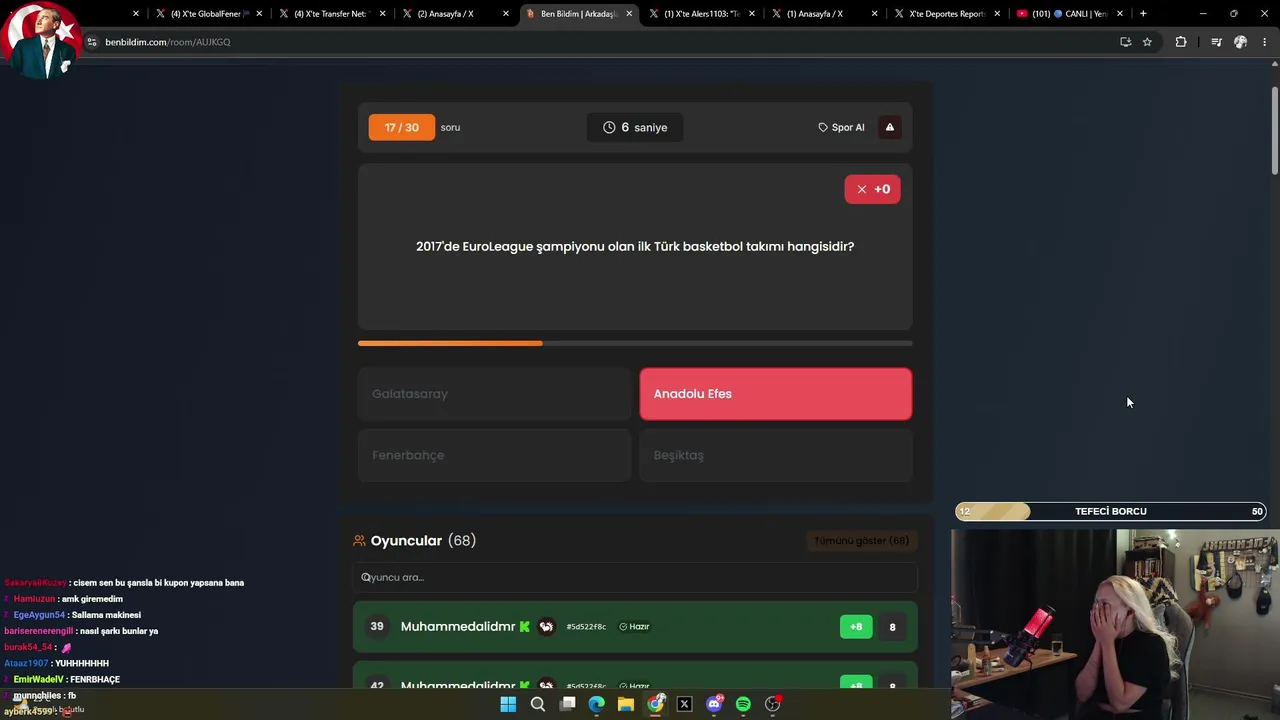Open the Chrome three-dot menu
Image resolution: width=1280 pixels, height=720 pixels.
point(1265,42)
